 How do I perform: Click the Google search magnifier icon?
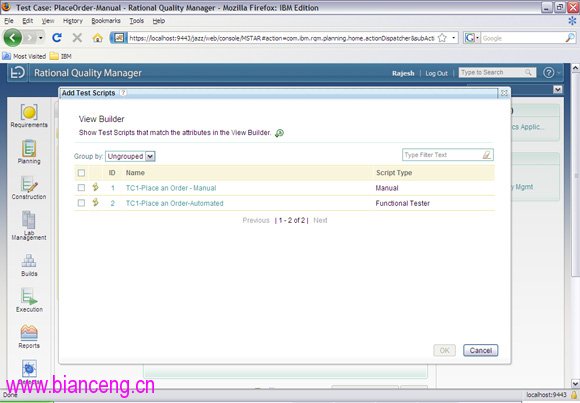[570, 37]
